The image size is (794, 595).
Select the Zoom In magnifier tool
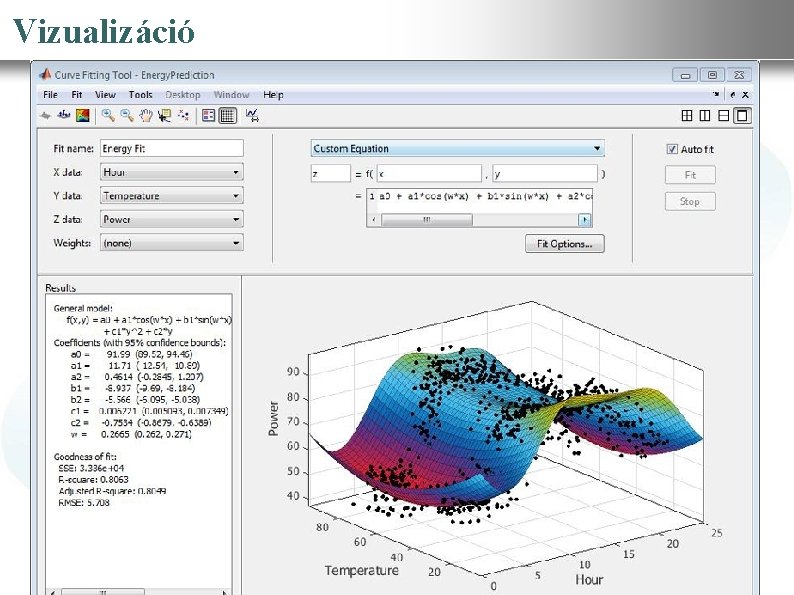click(x=107, y=115)
